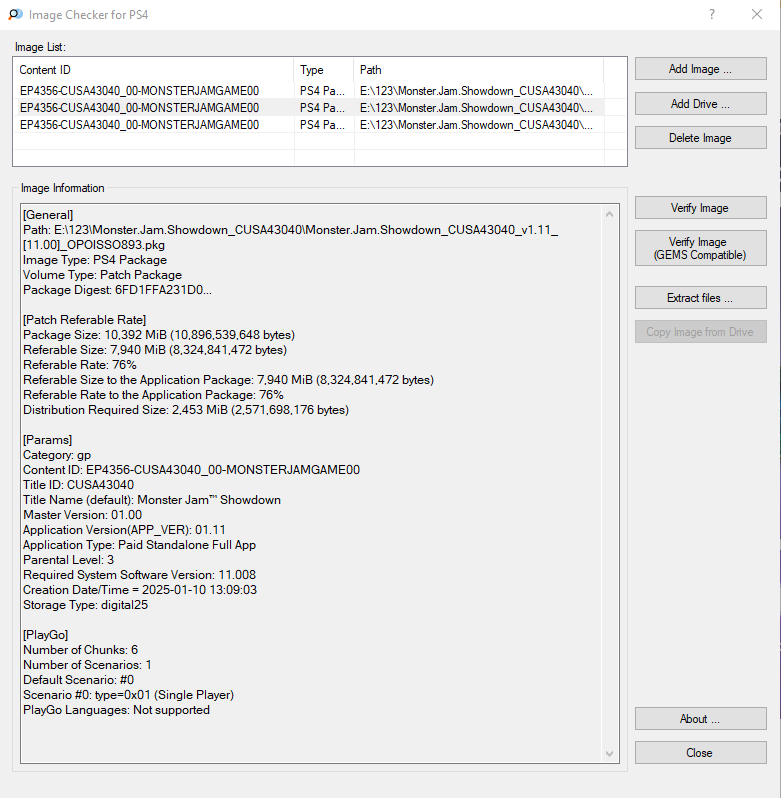Click the Close button at the bottom

[x=701, y=753]
